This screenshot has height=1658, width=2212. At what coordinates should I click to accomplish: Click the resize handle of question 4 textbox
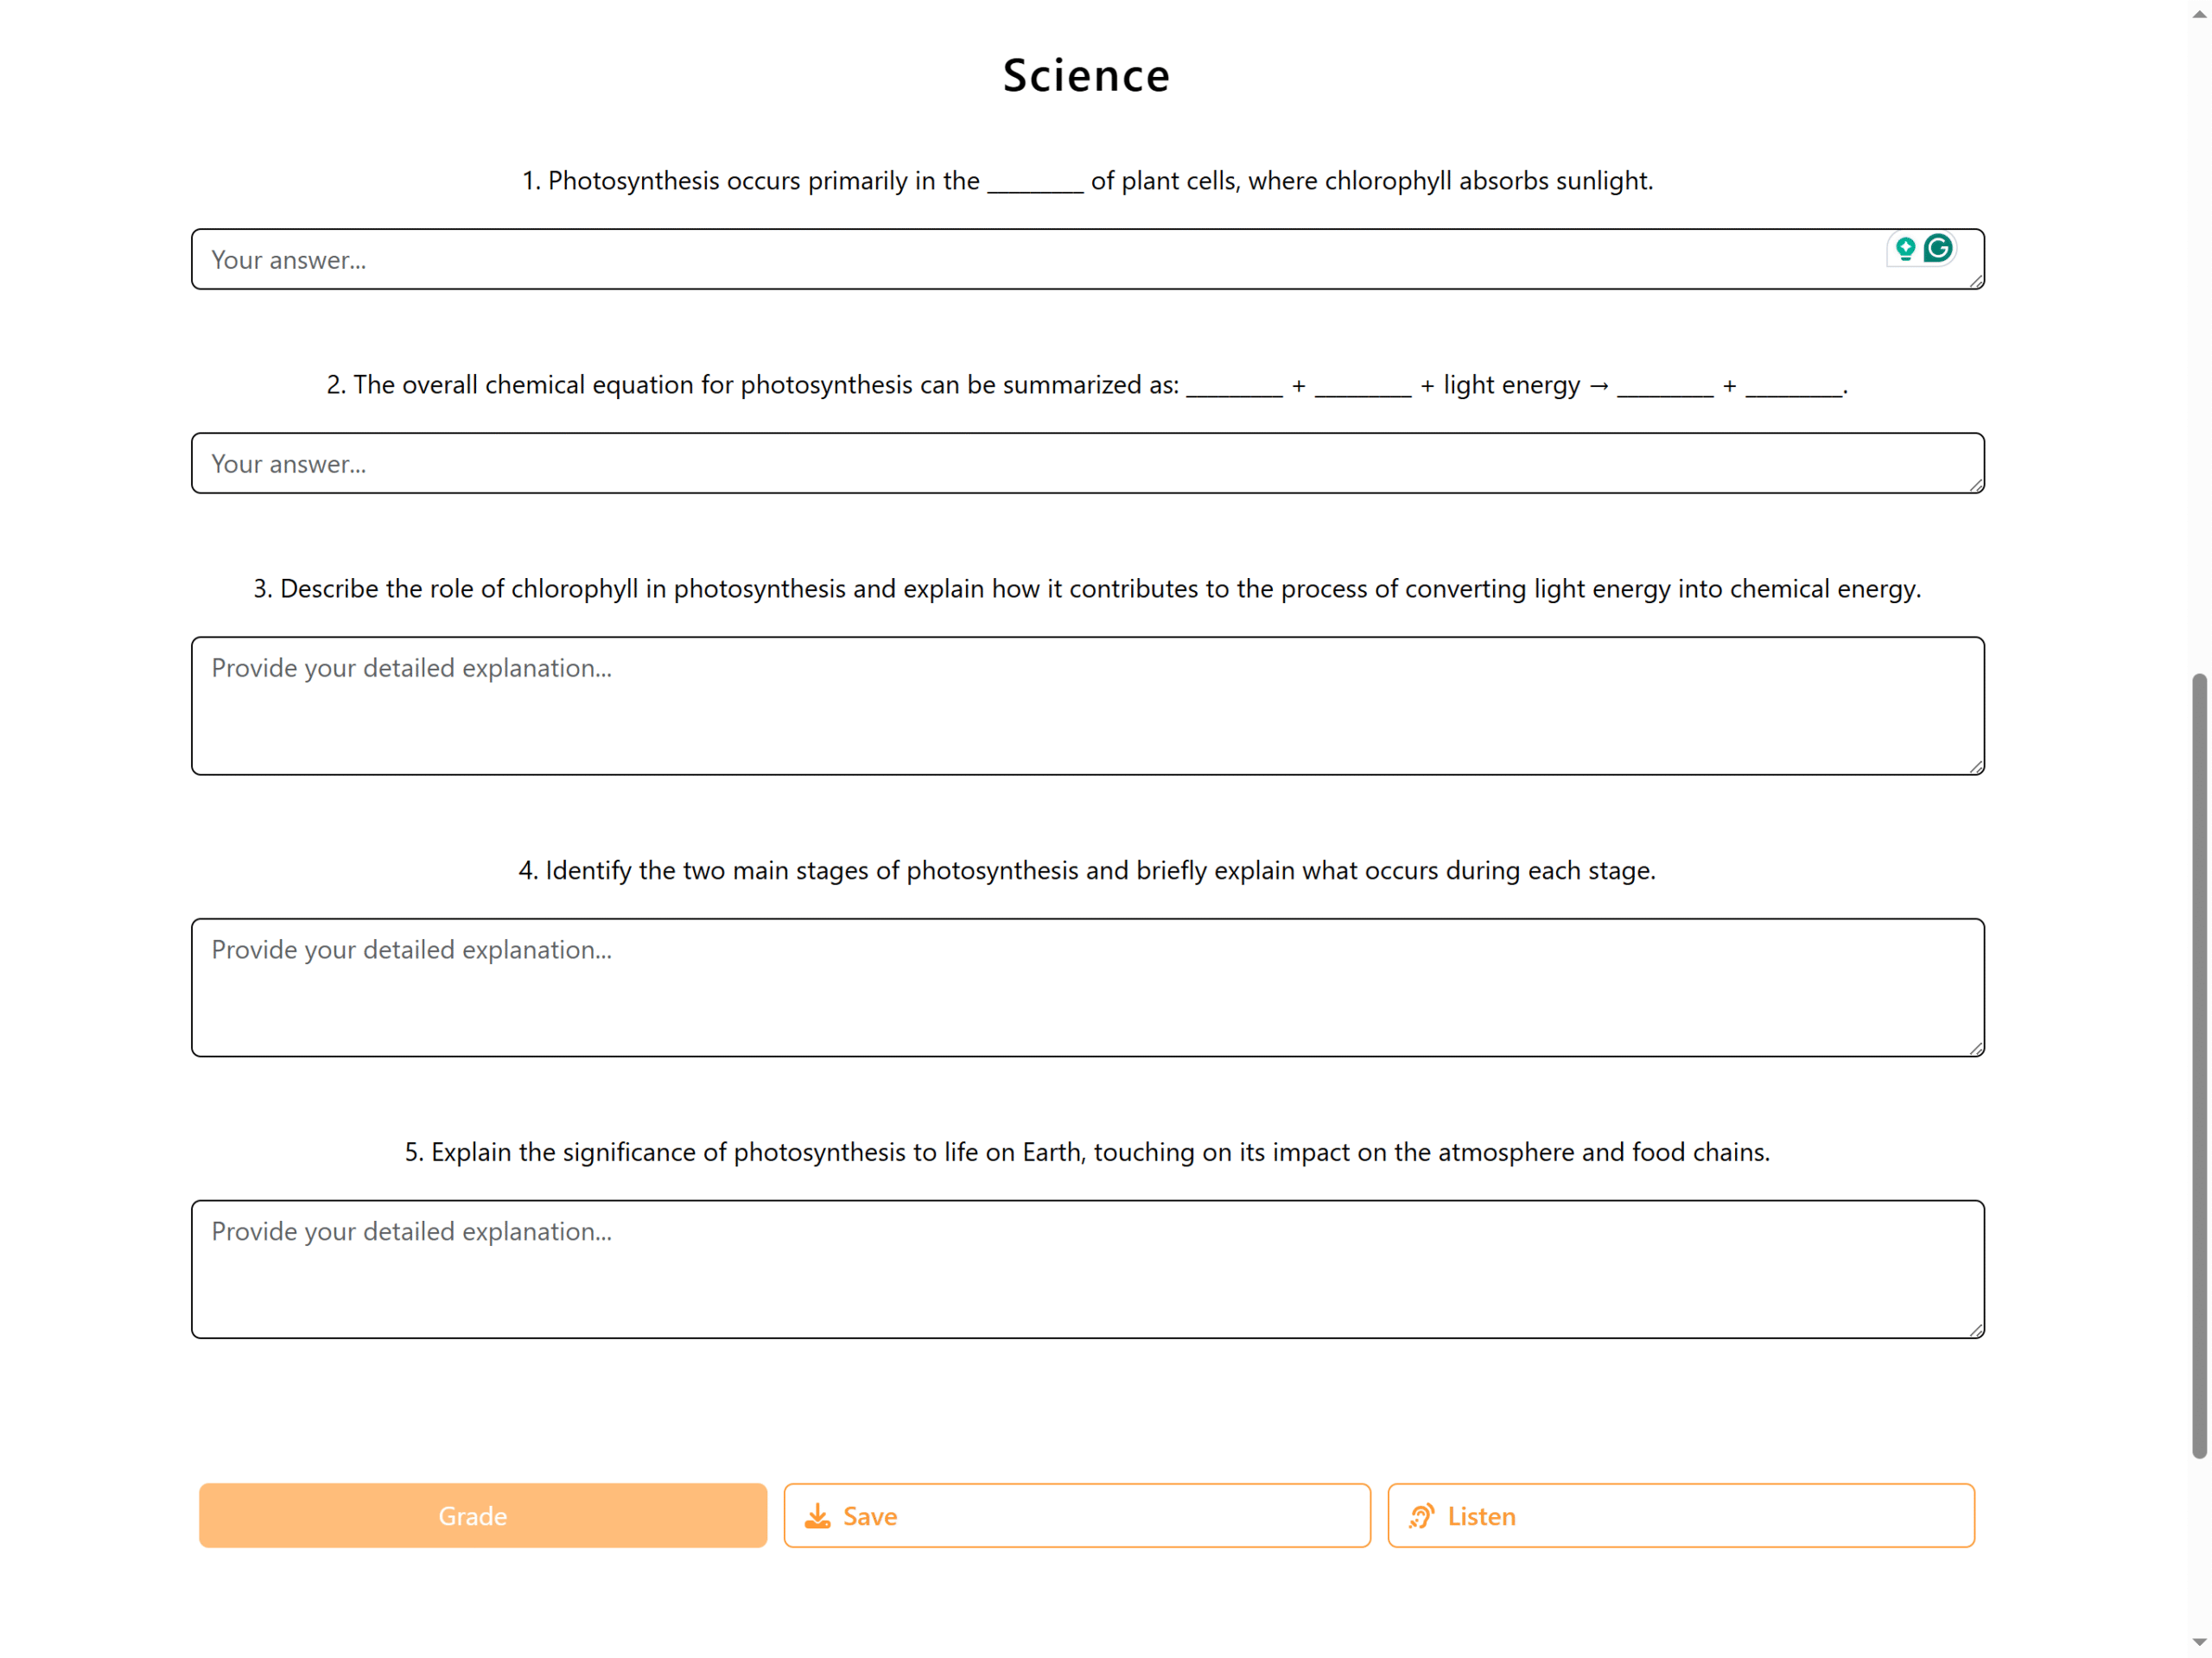point(1976,1048)
